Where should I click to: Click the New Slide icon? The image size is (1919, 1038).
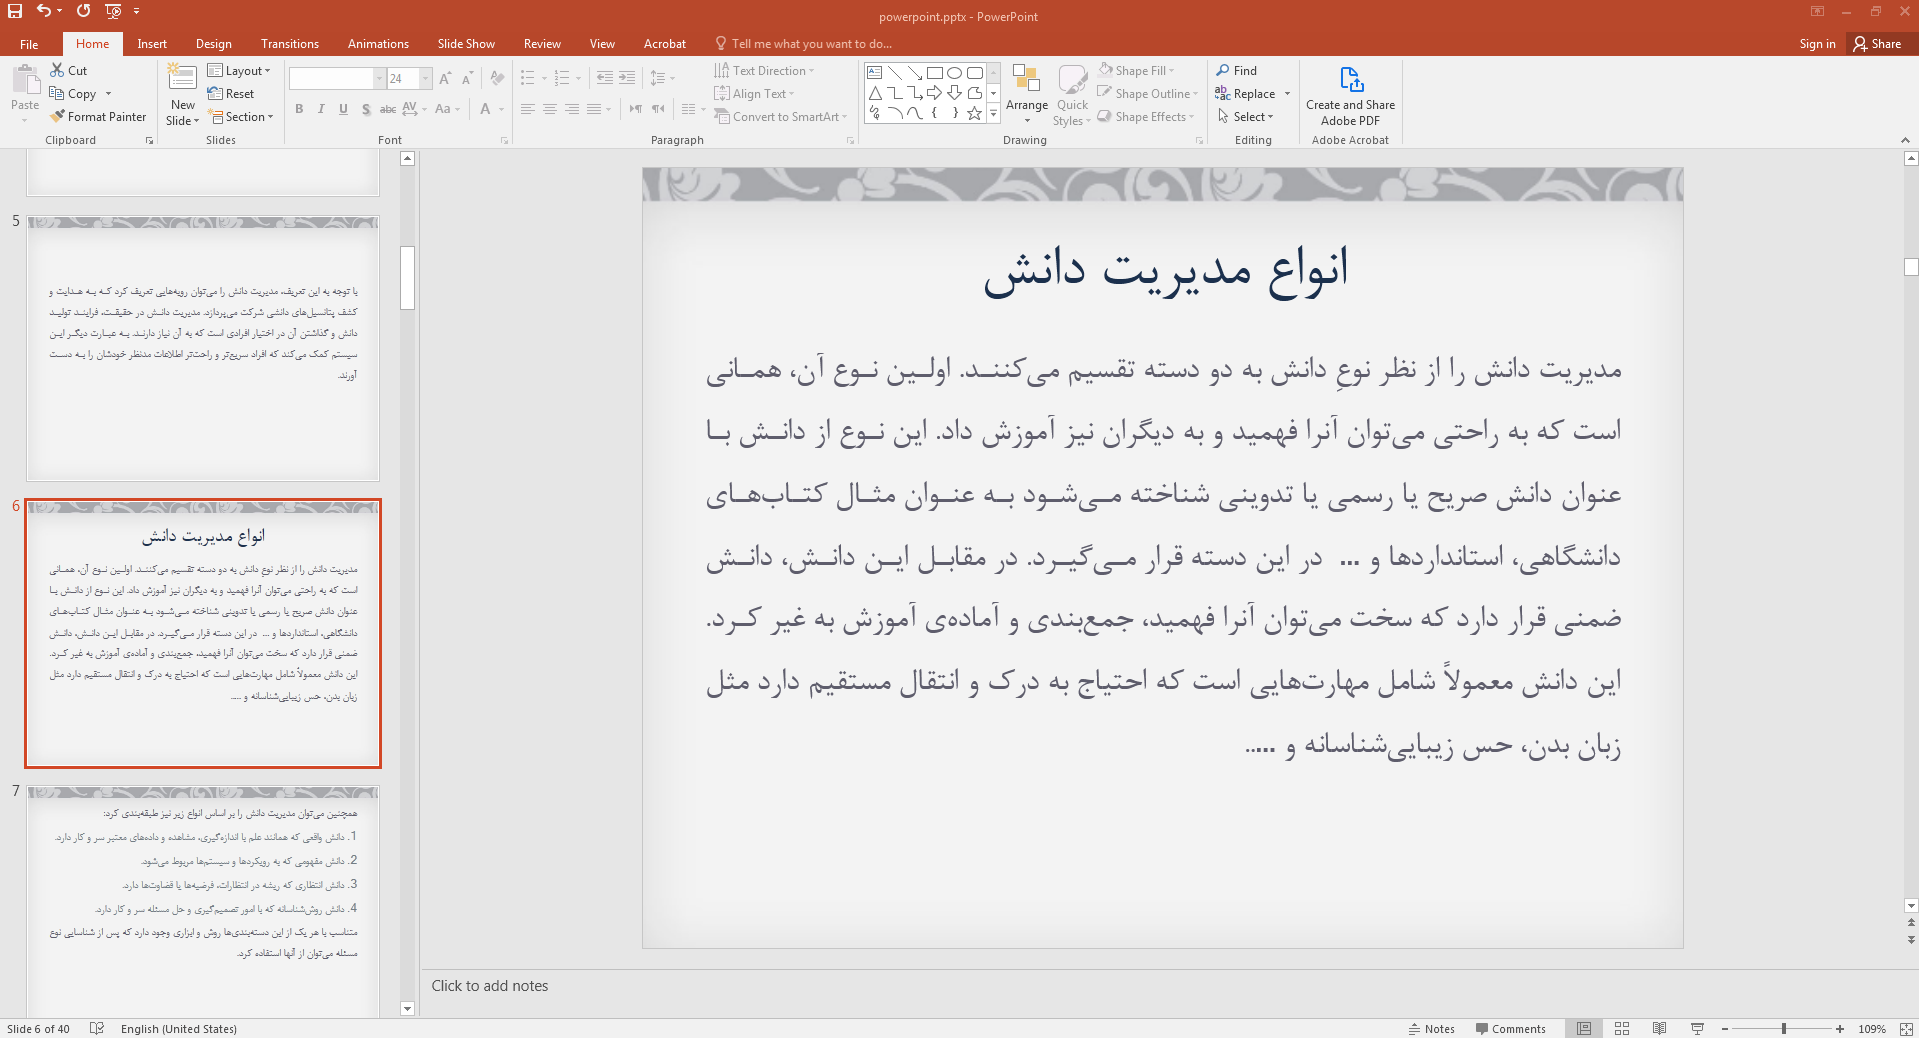pos(182,78)
